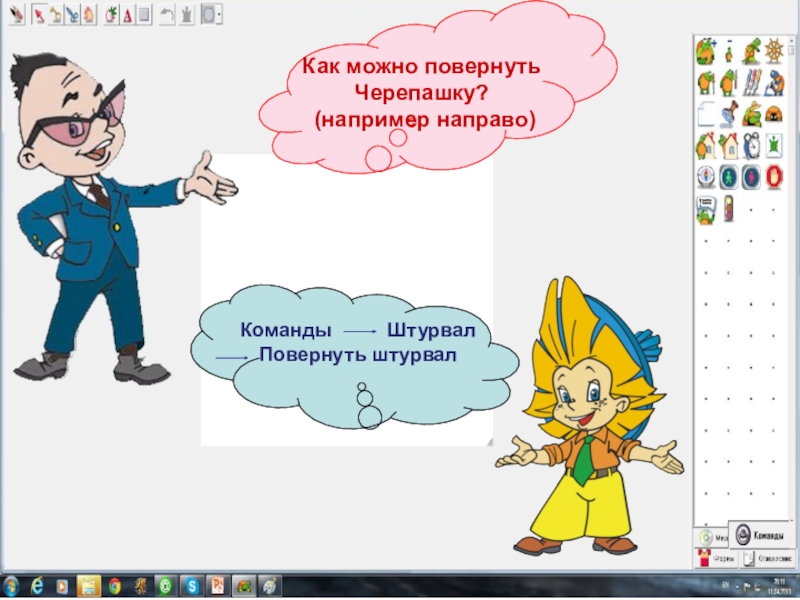The image size is (800, 600).
Task: Click the text Повернуть штурвал
Action: click(x=358, y=355)
